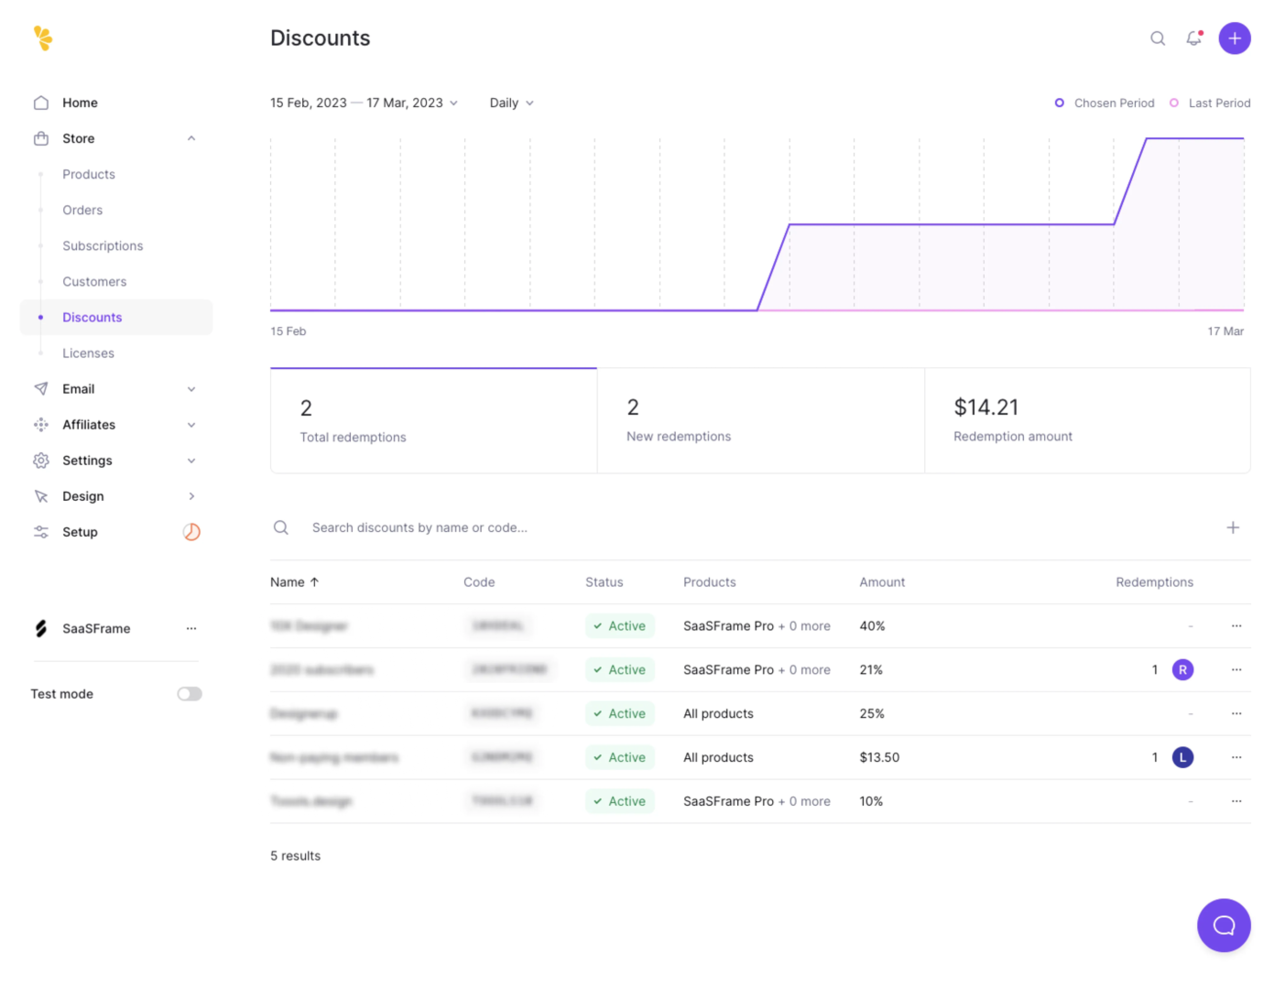Open the Home page from sidebar
This screenshot has width=1285, height=987.
tap(80, 102)
